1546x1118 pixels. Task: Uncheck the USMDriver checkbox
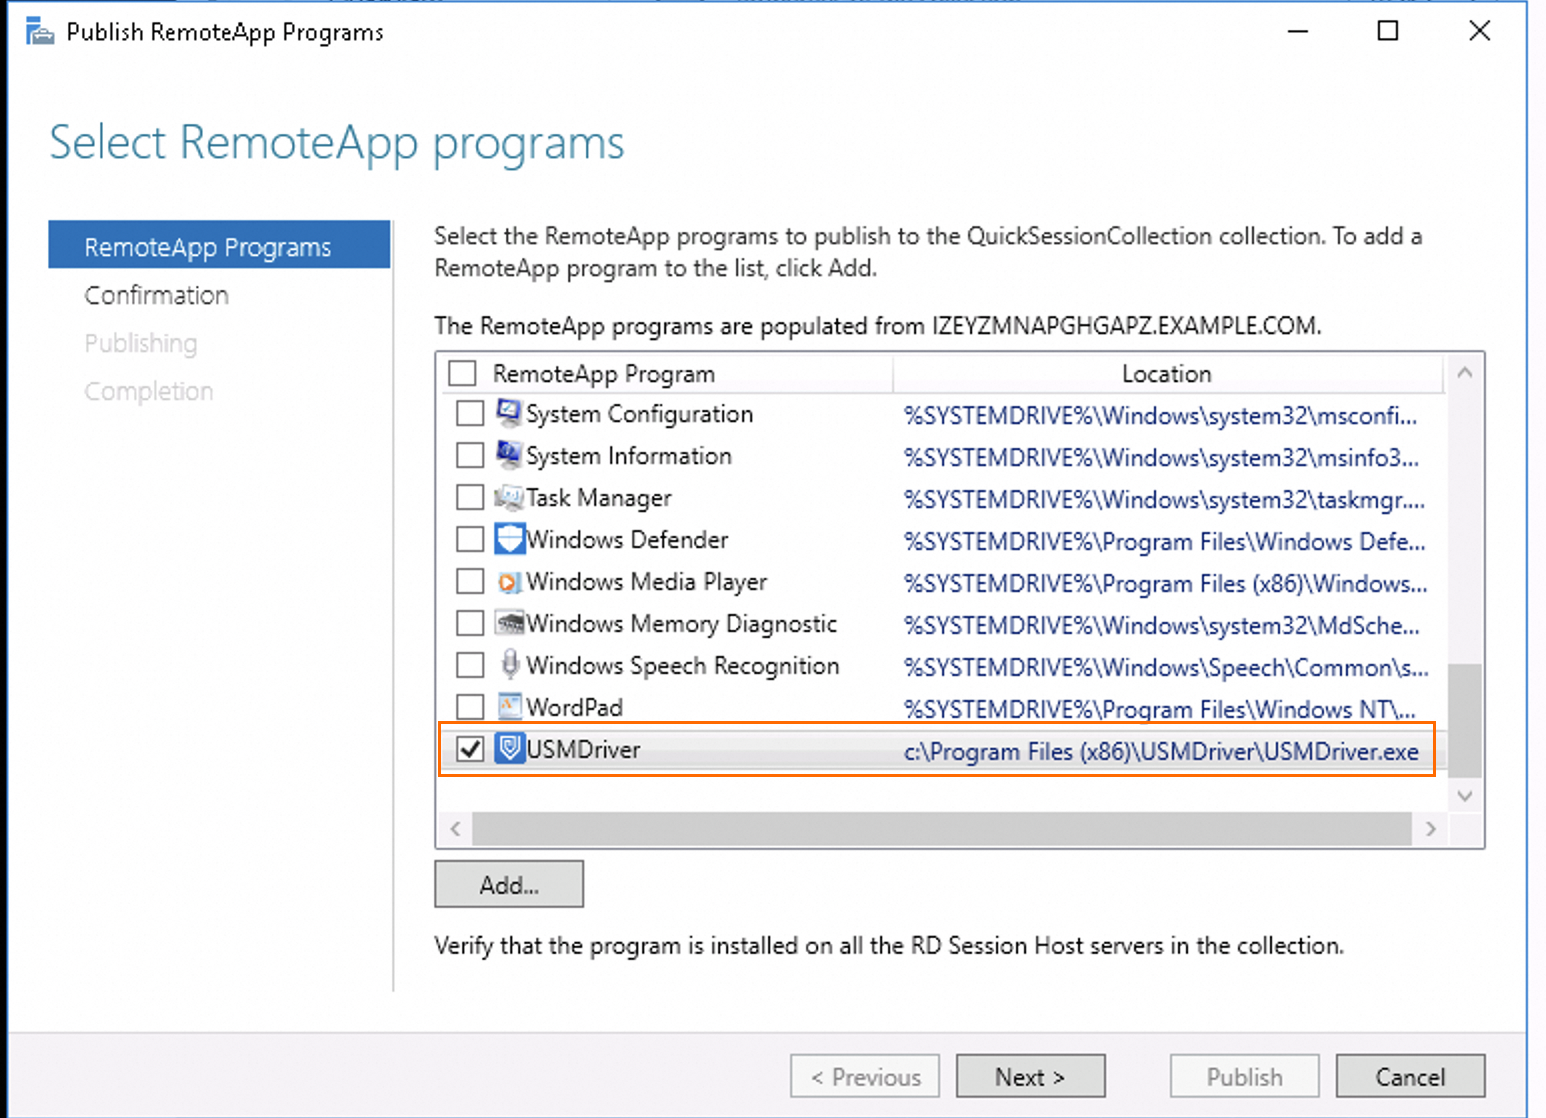(470, 749)
